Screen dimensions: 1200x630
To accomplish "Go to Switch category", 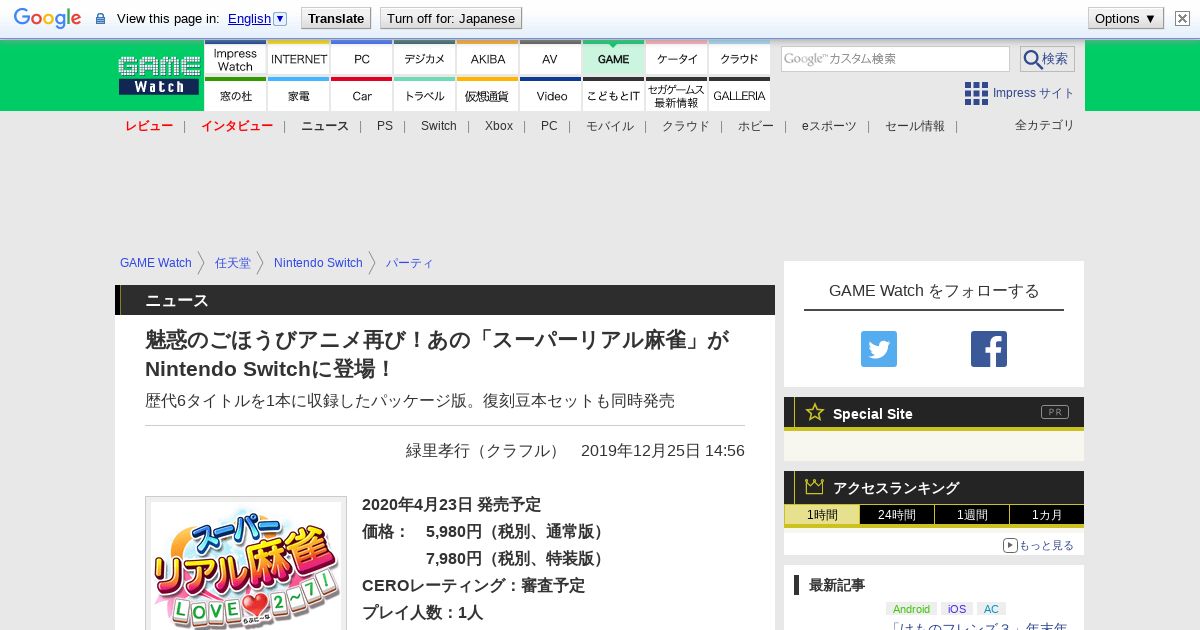I will [x=439, y=126].
